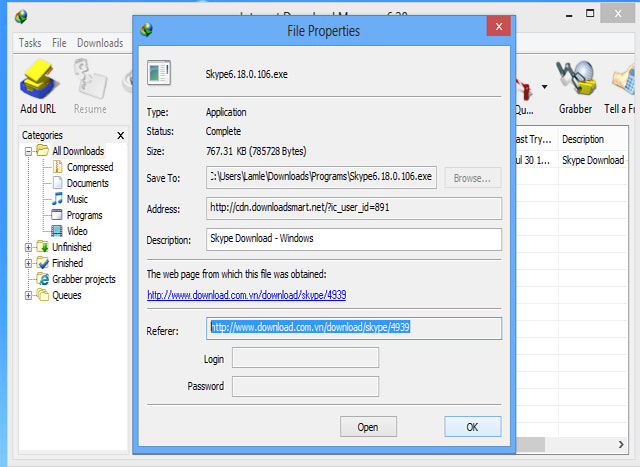The height and width of the screenshot is (467, 640).
Task: Select the Grabber projects tree item
Action: click(84, 279)
